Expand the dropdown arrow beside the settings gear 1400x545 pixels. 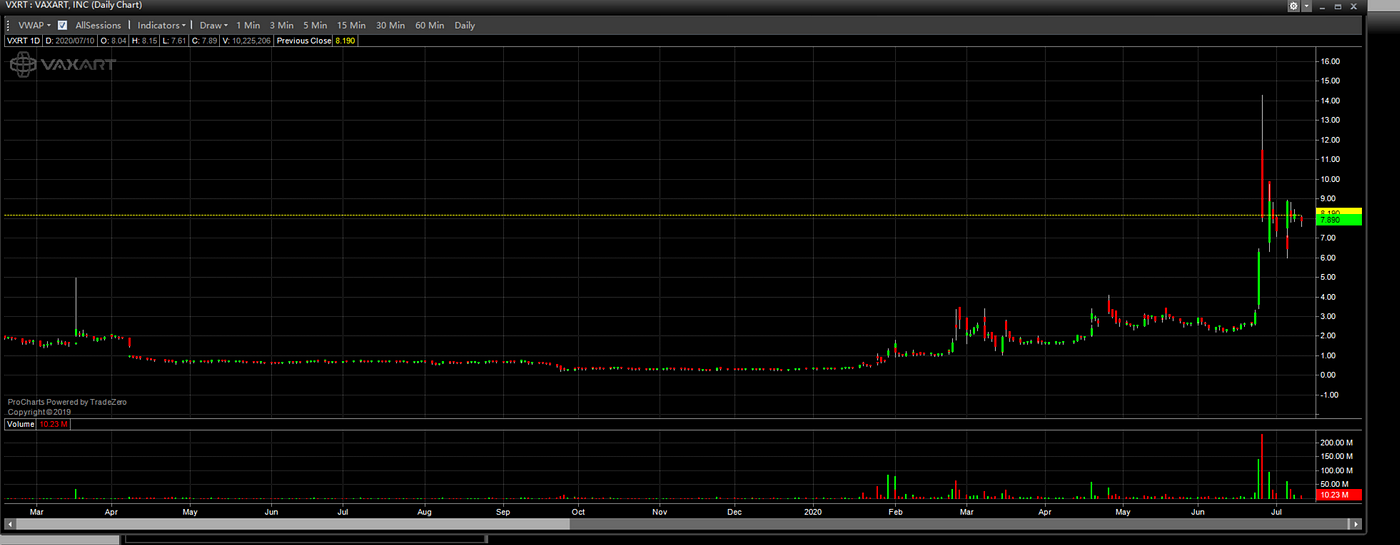pyautogui.click(x=1306, y=6)
